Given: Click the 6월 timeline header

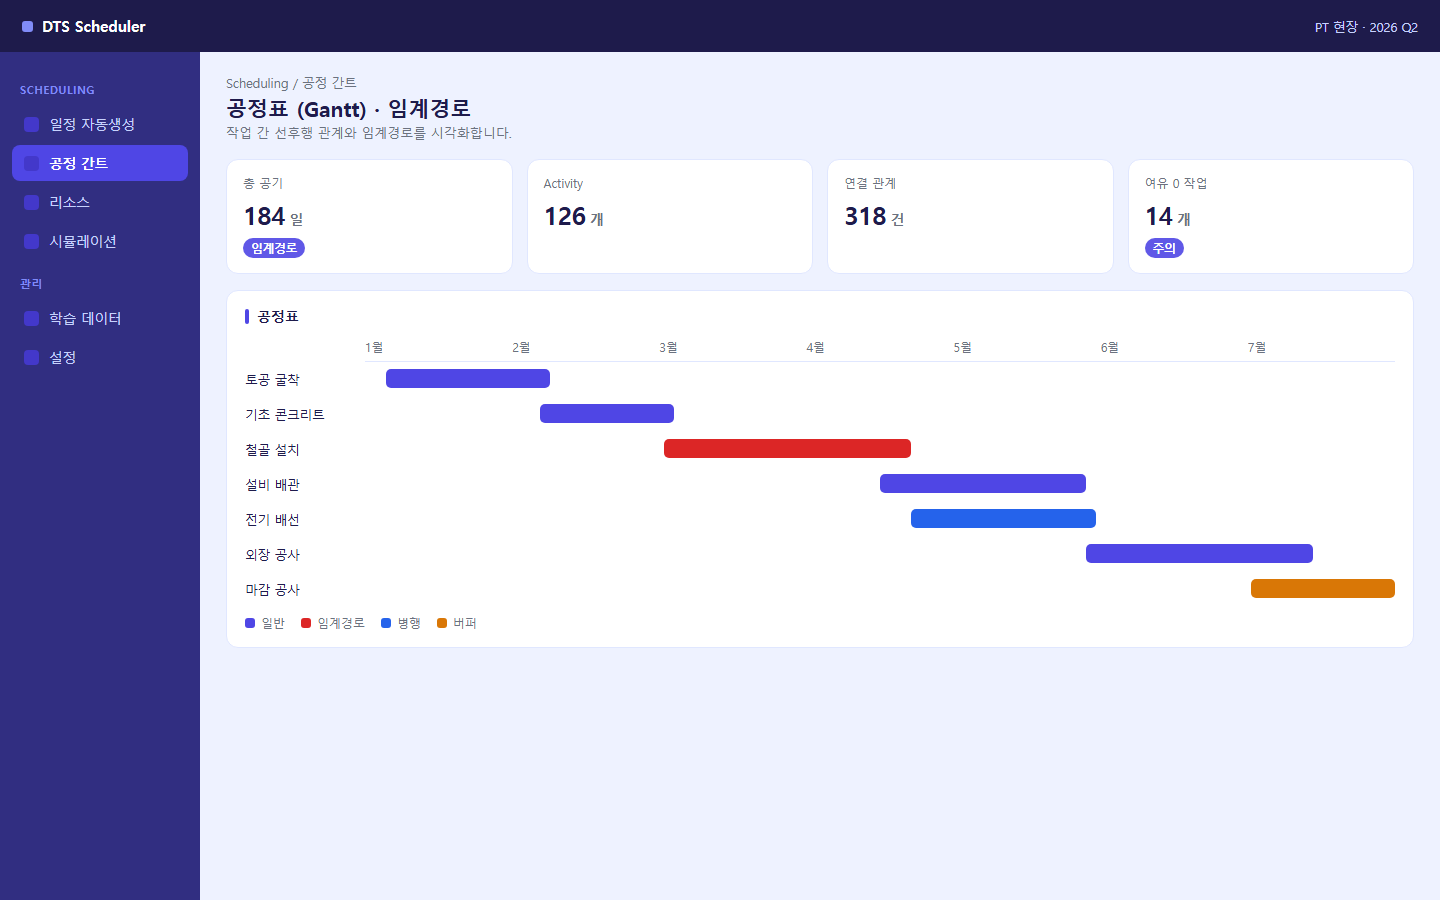Looking at the screenshot, I should (1109, 348).
